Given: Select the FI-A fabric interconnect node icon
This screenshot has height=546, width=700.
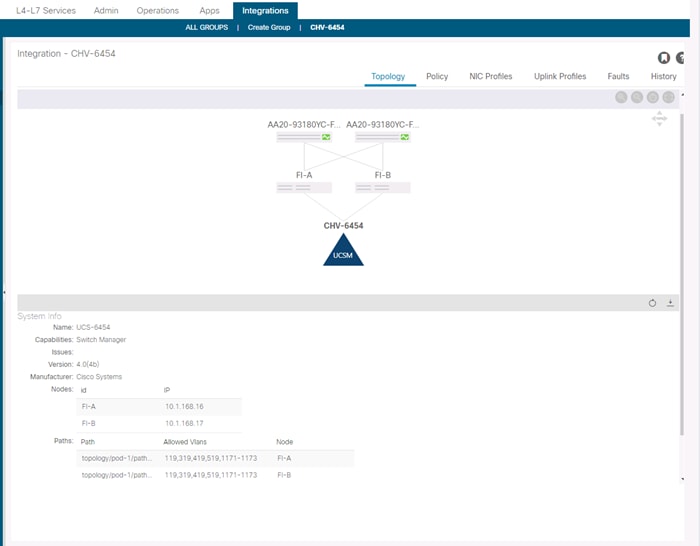Looking at the screenshot, I should pyautogui.click(x=304, y=188).
